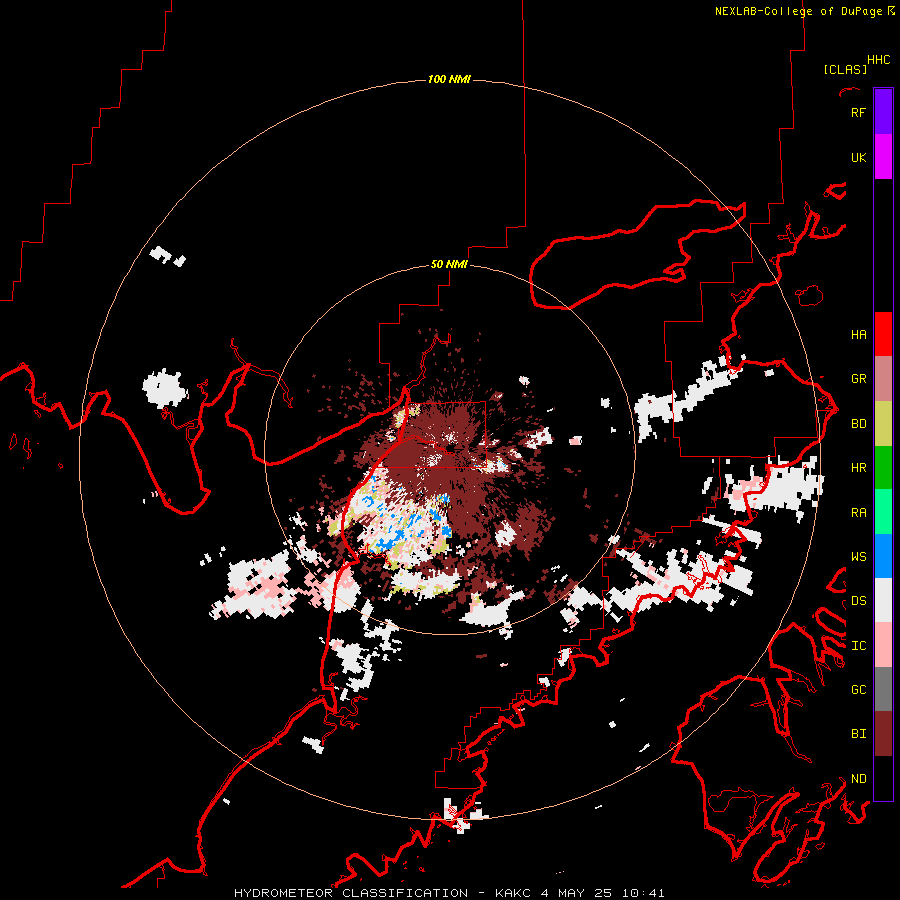Click the "HHC" product code text
The width and height of the screenshot is (900, 900).
pos(878,60)
